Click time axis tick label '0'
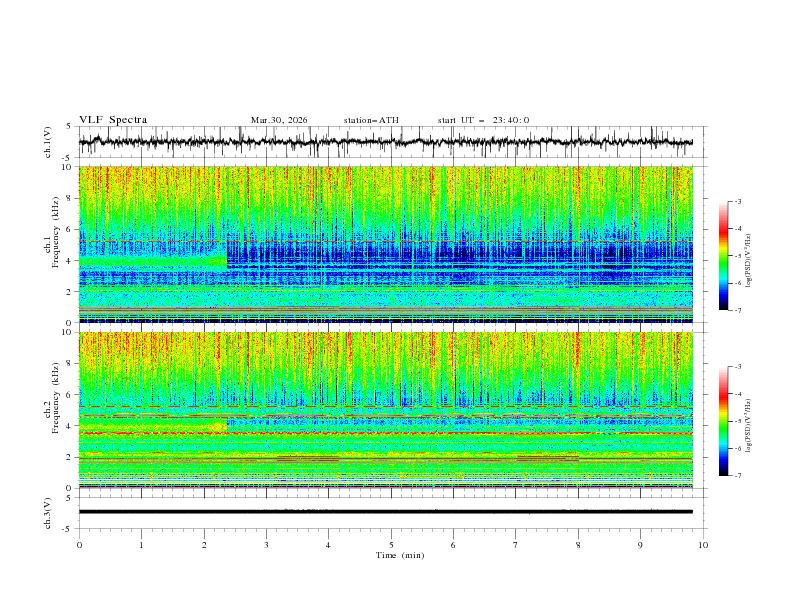 coord(79,545)
